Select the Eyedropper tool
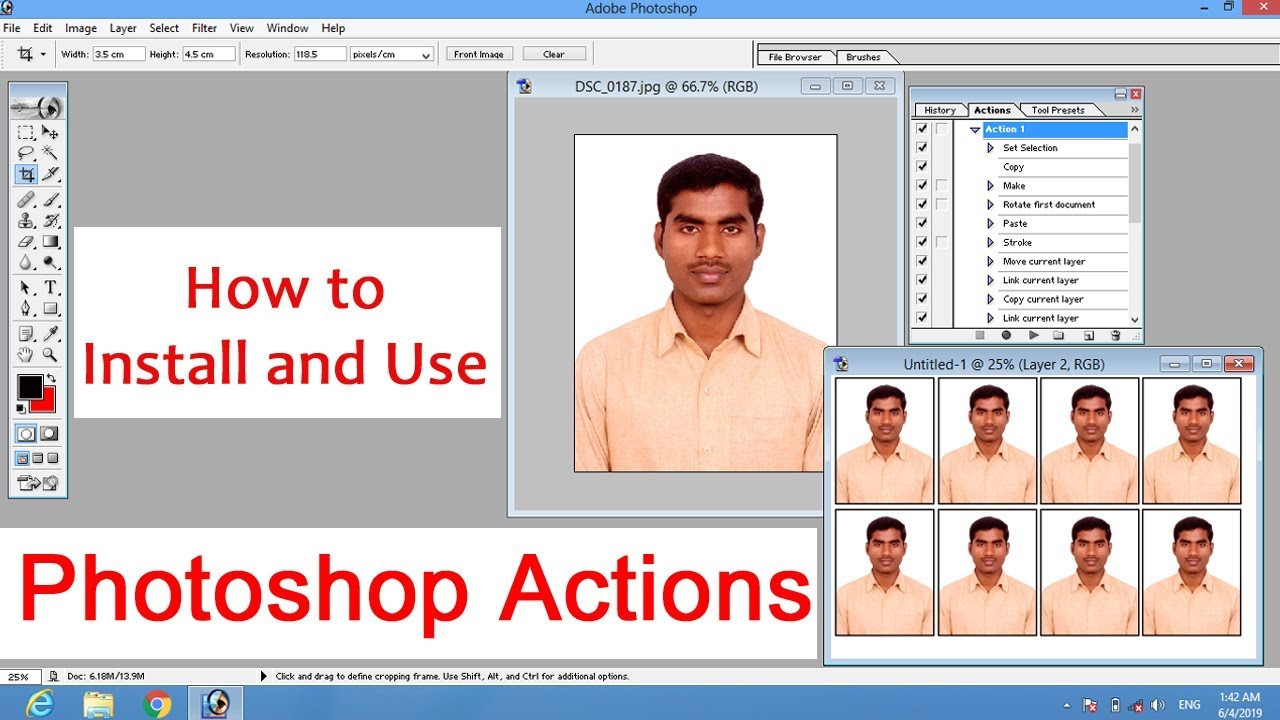 [50, 334]
